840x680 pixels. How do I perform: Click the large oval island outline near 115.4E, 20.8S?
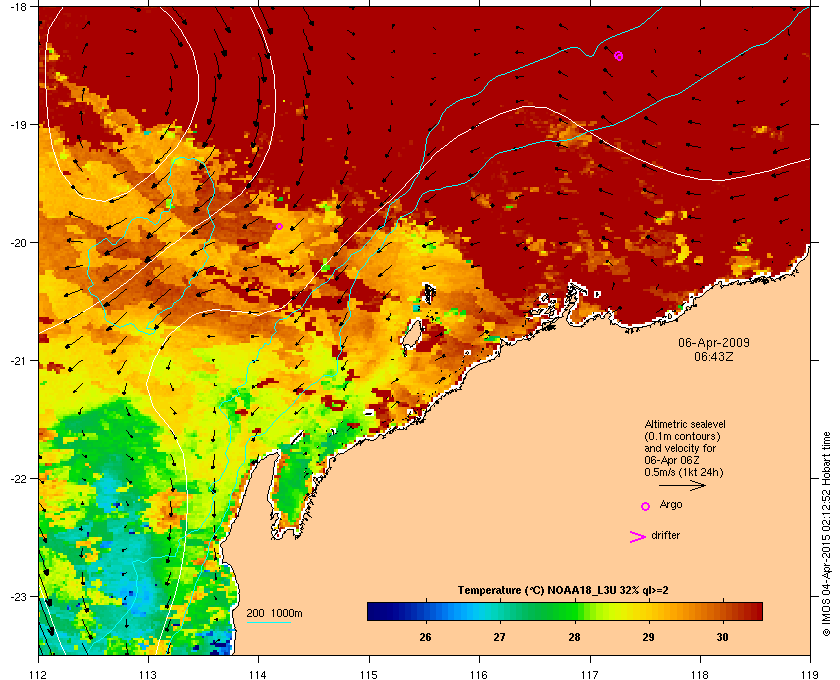pos(411,335)
